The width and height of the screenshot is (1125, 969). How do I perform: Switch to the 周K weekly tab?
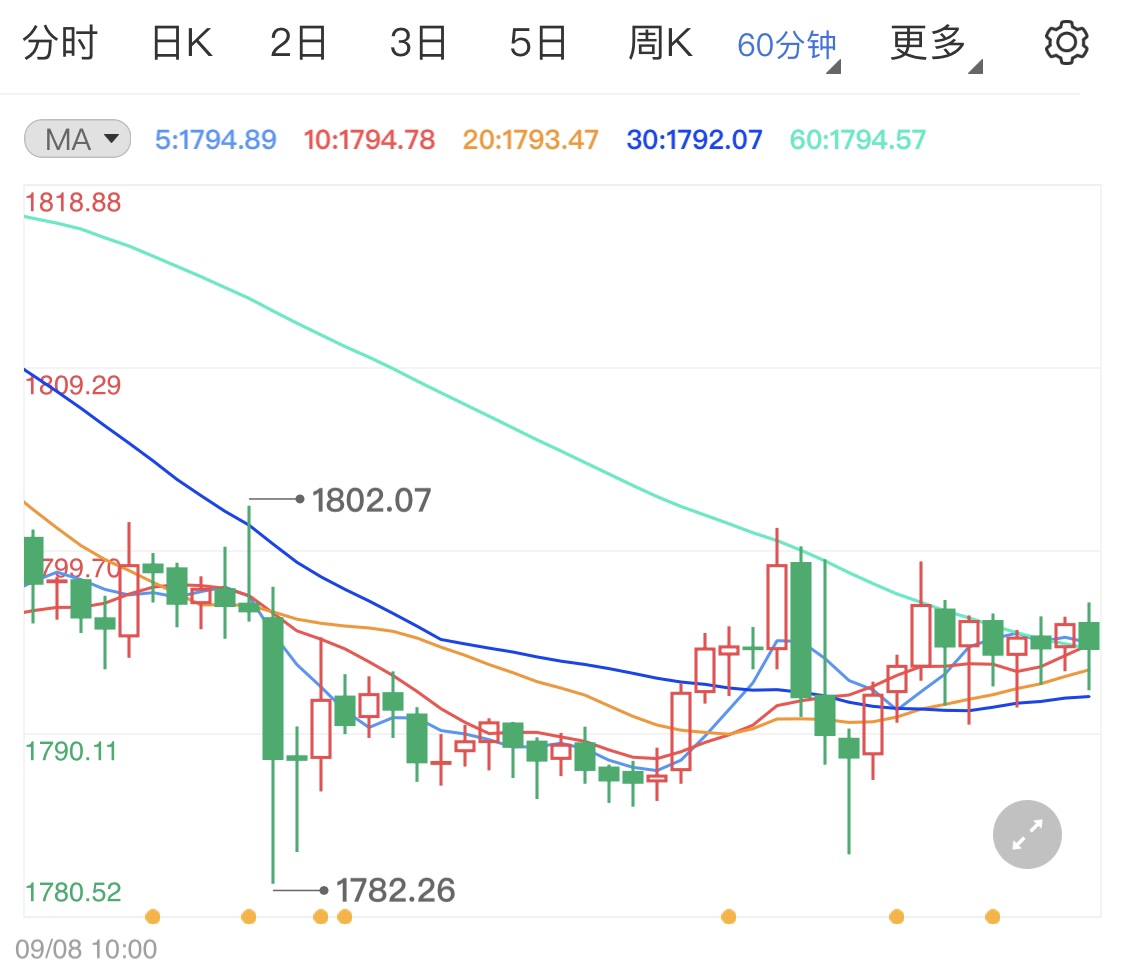659,41
